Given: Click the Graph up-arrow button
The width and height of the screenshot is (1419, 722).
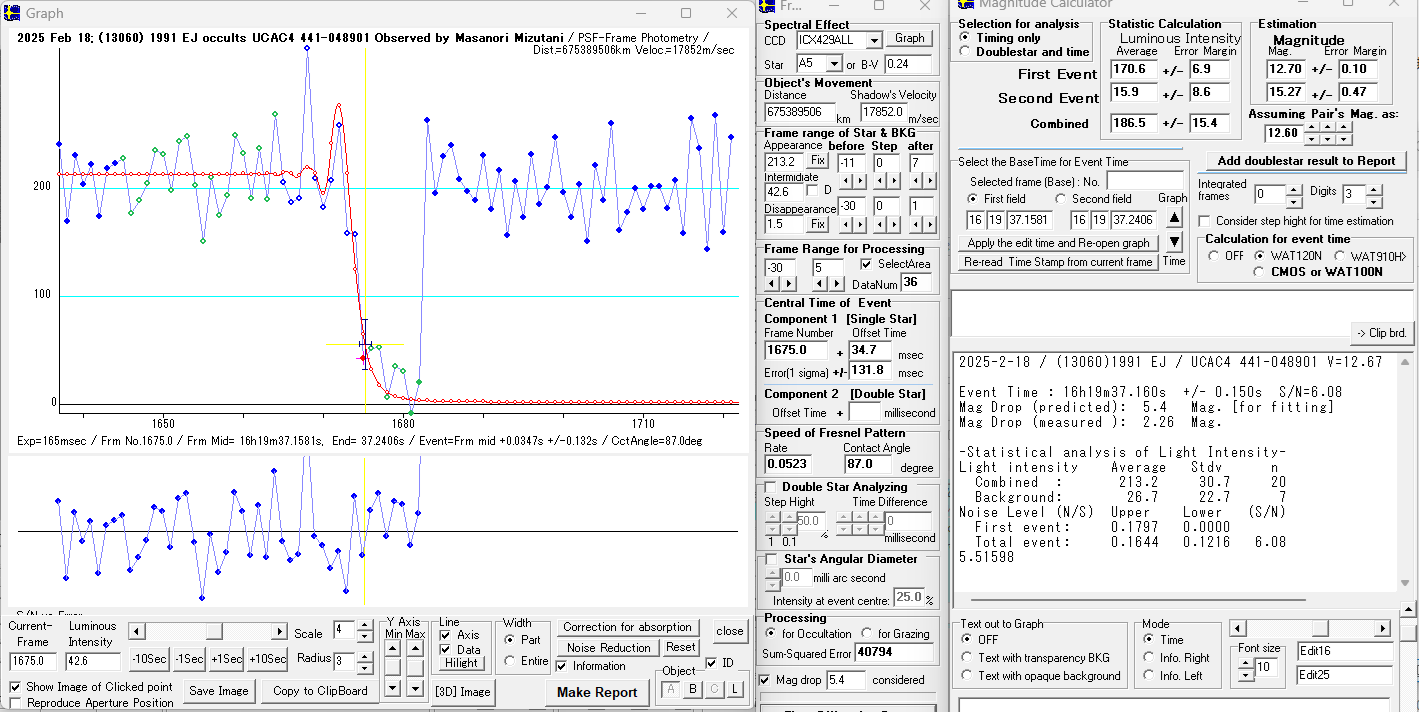Looking at the screenshot, I should [1174, 218].
